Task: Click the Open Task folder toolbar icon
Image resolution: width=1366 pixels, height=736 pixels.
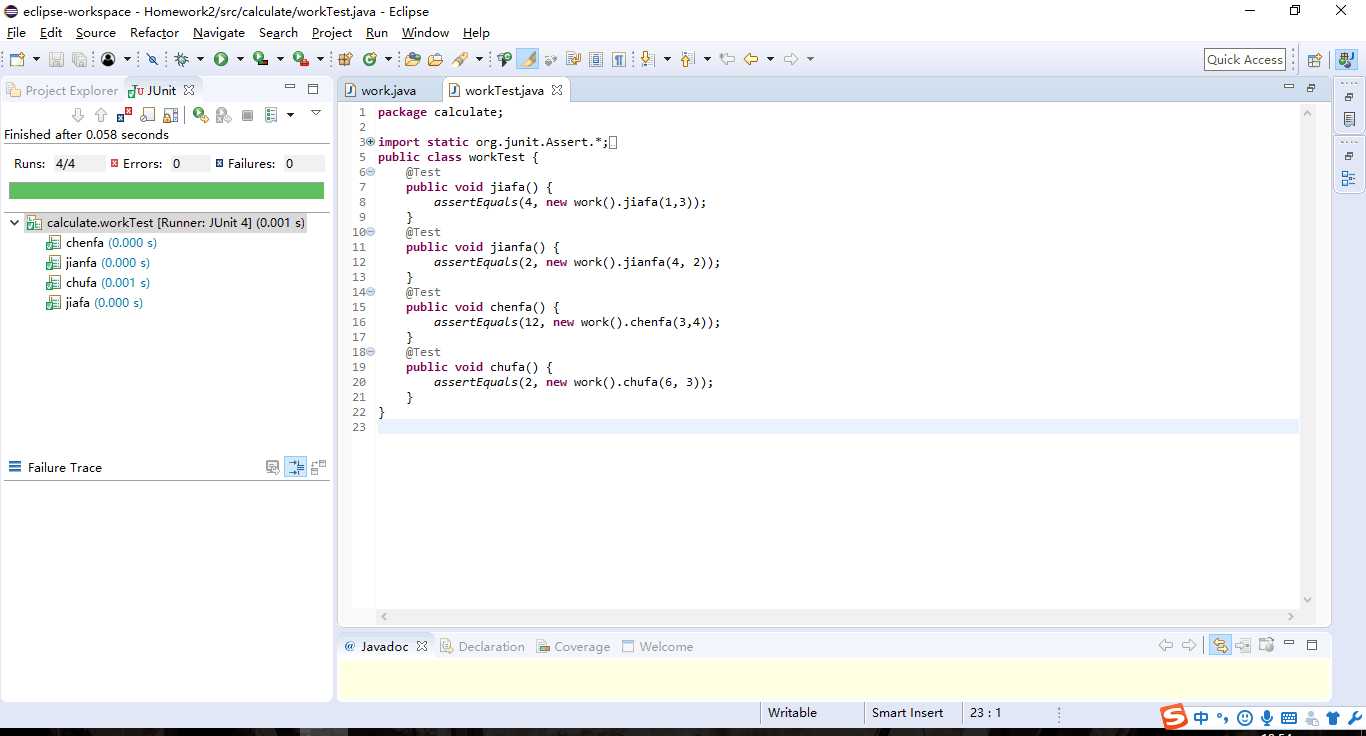Action: click(435, 60)
